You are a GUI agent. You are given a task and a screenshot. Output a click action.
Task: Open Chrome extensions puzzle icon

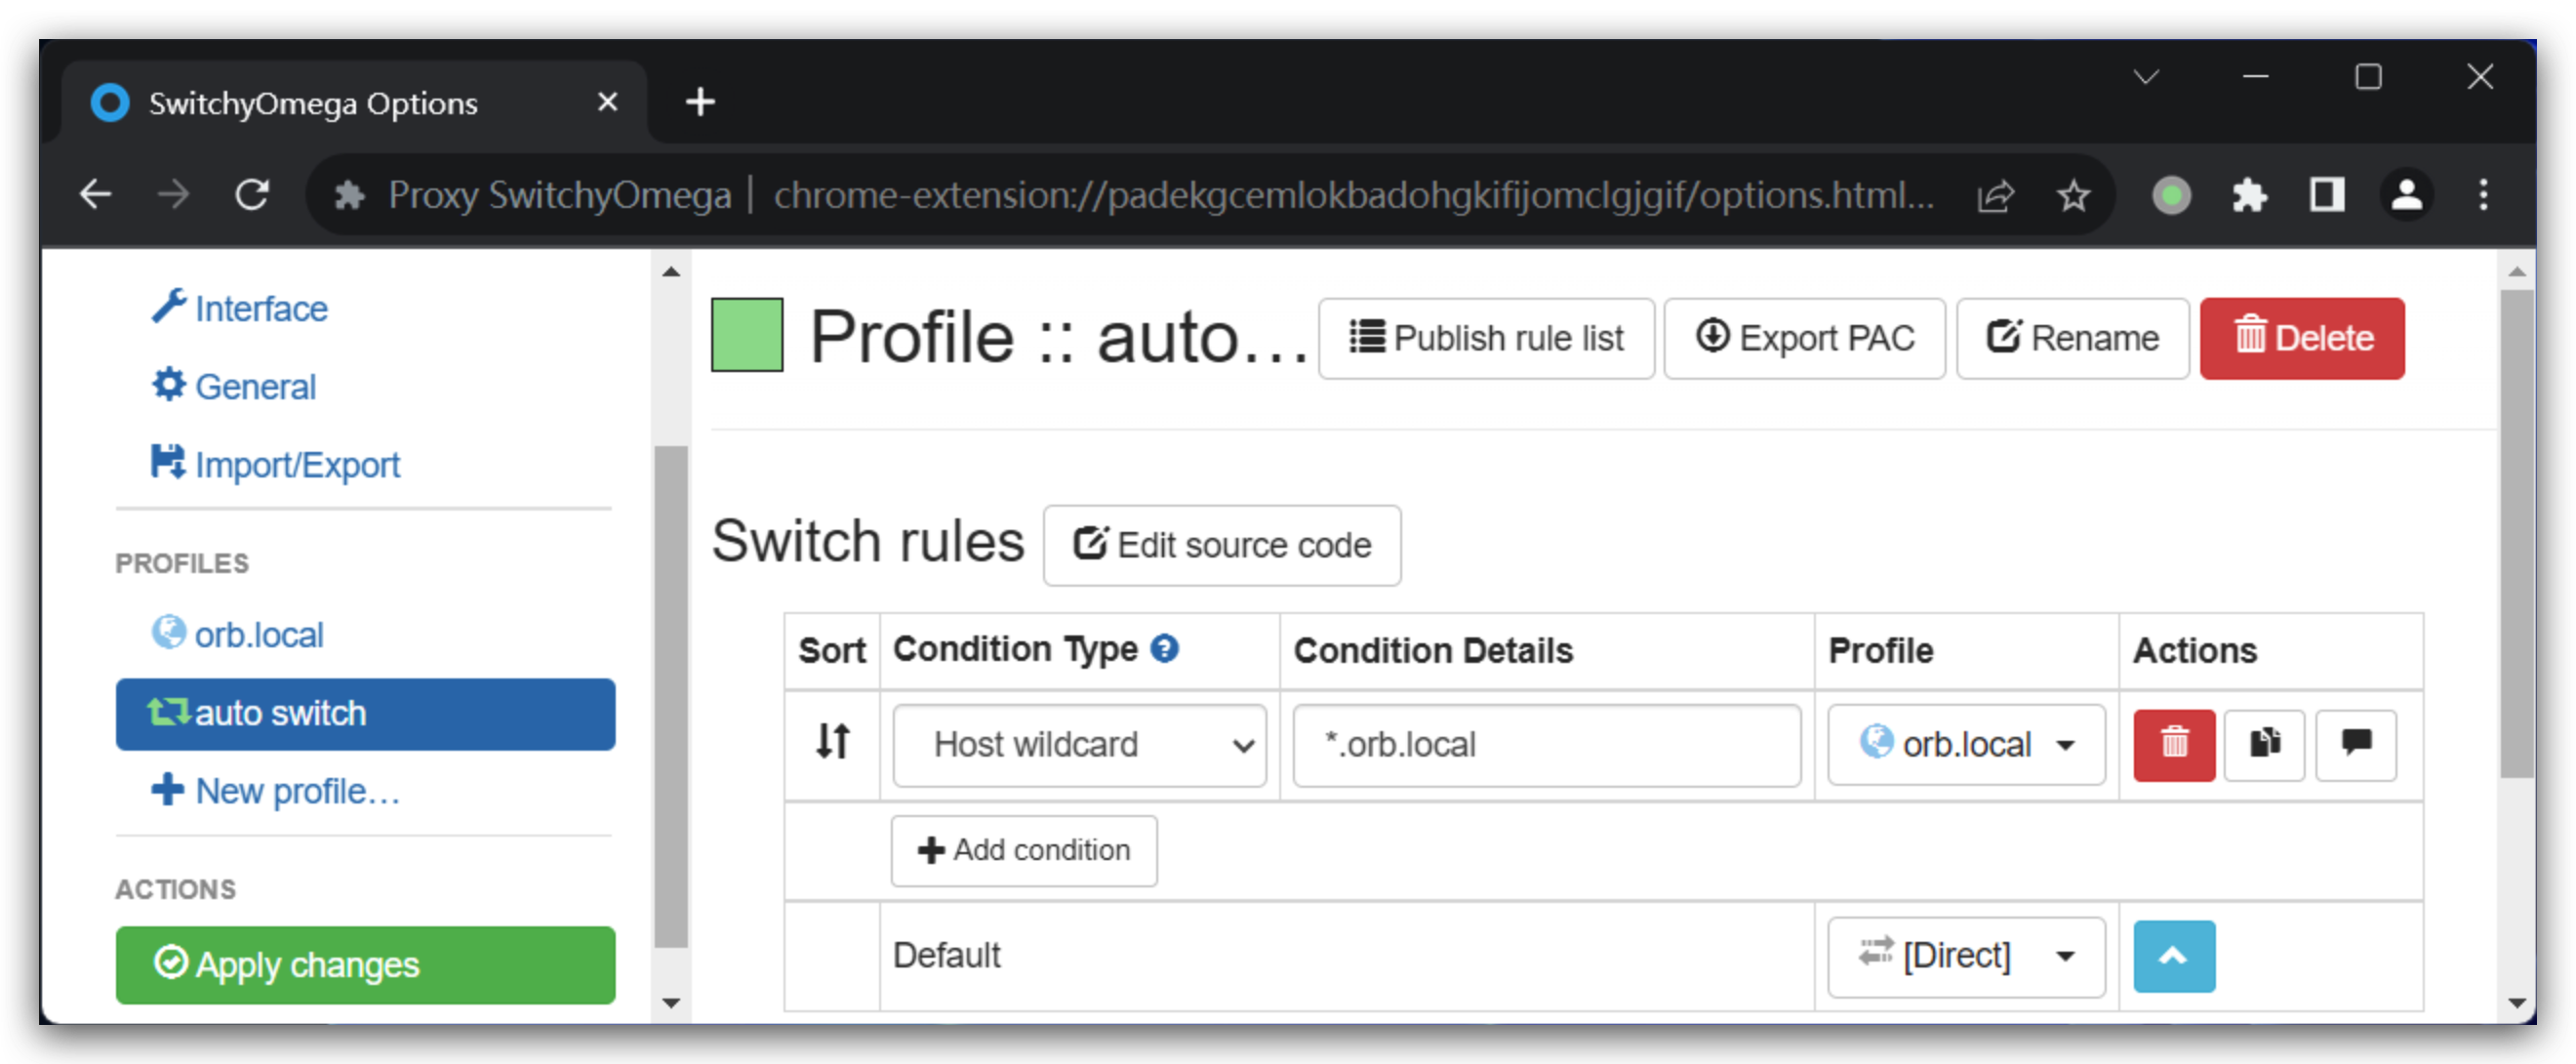[2249, 195]
